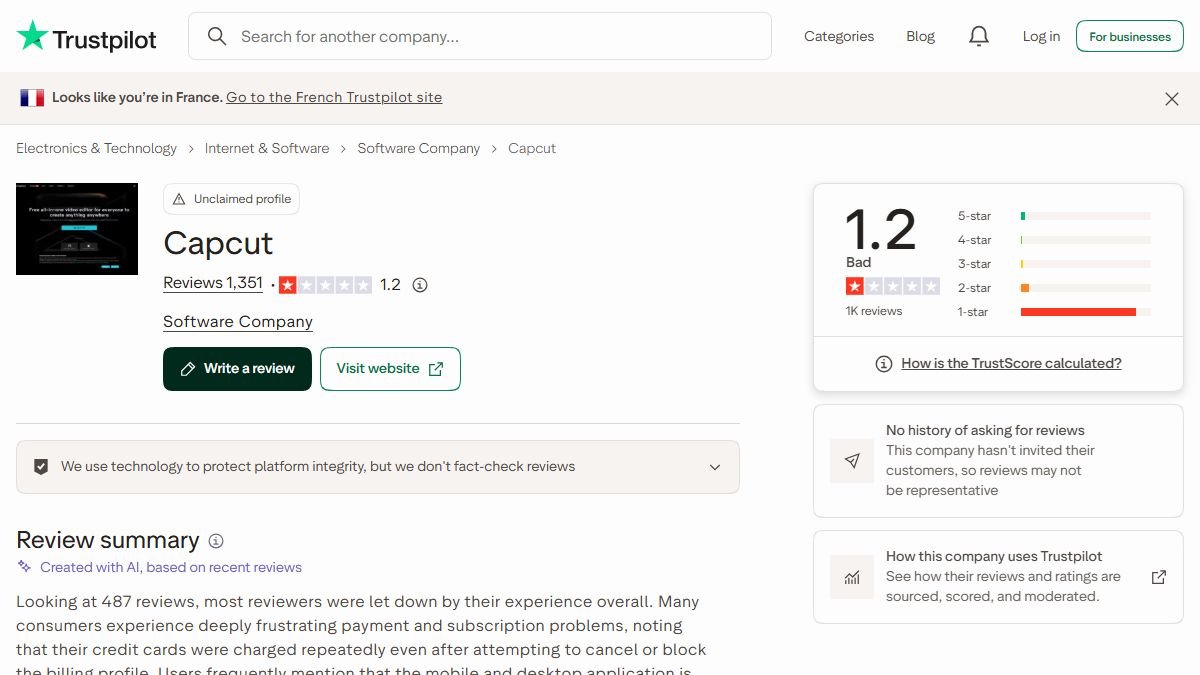The width and height of the screenshot is (1200, 675).
Task: Click the 'Review summary' heading
Action: (x=108, y=540)
